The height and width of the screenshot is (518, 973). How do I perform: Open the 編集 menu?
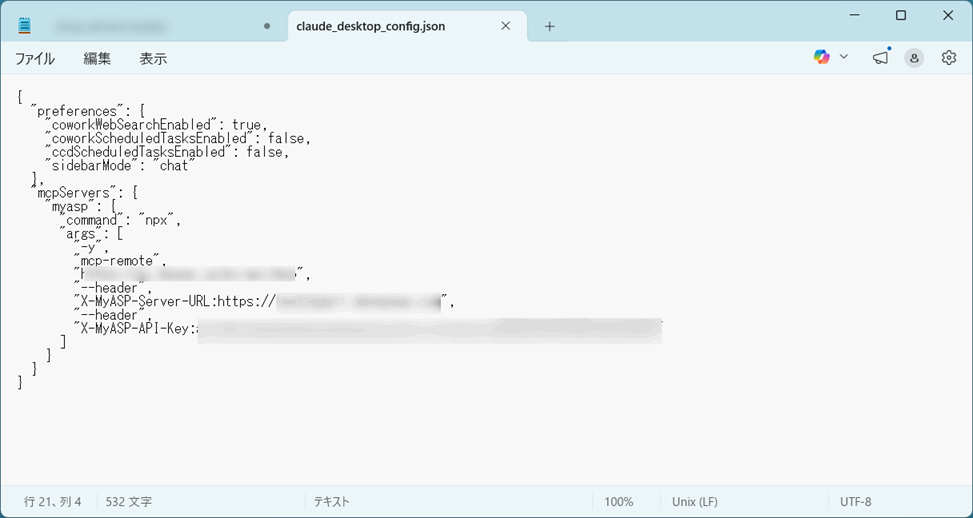(97, 59)
